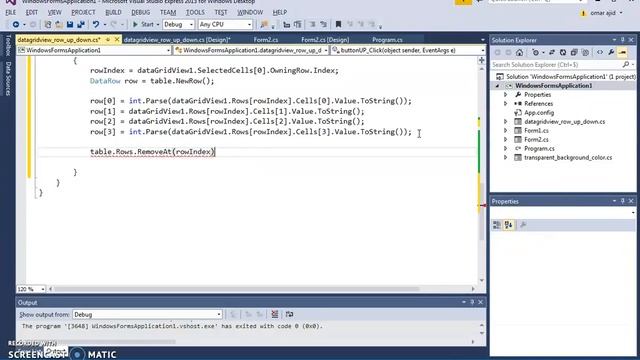Open the TEAM menu
The image size is (640, 360).
[x=168, y=13]
